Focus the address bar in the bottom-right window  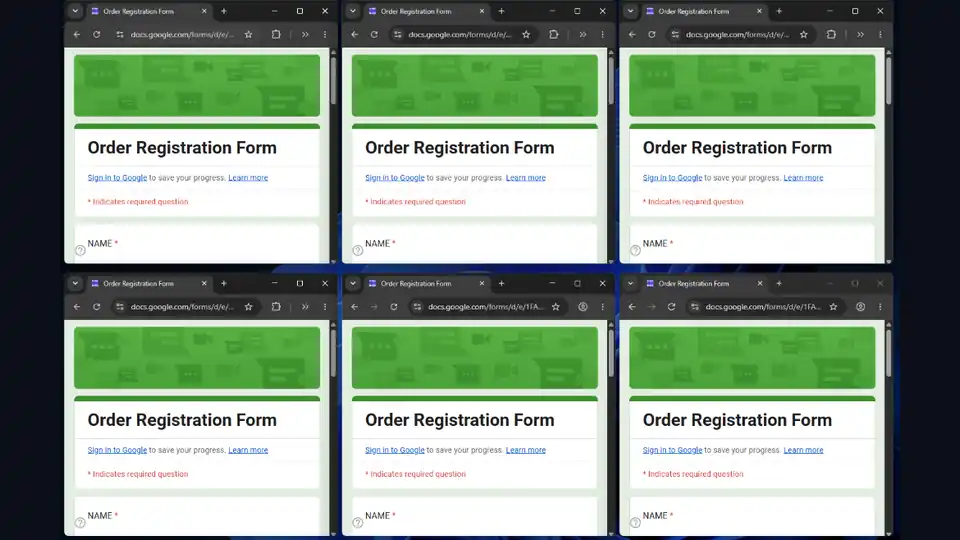point(763,307)
